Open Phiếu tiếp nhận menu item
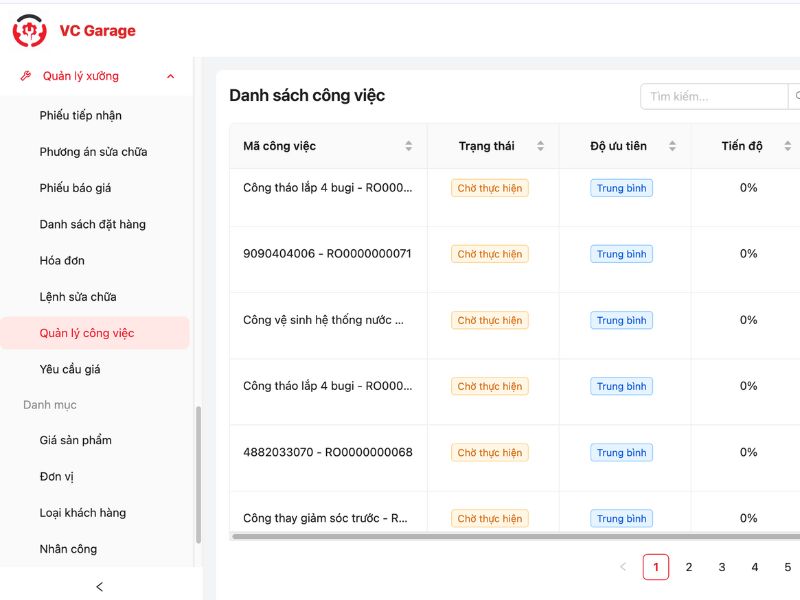 click(x=81, y=115)
